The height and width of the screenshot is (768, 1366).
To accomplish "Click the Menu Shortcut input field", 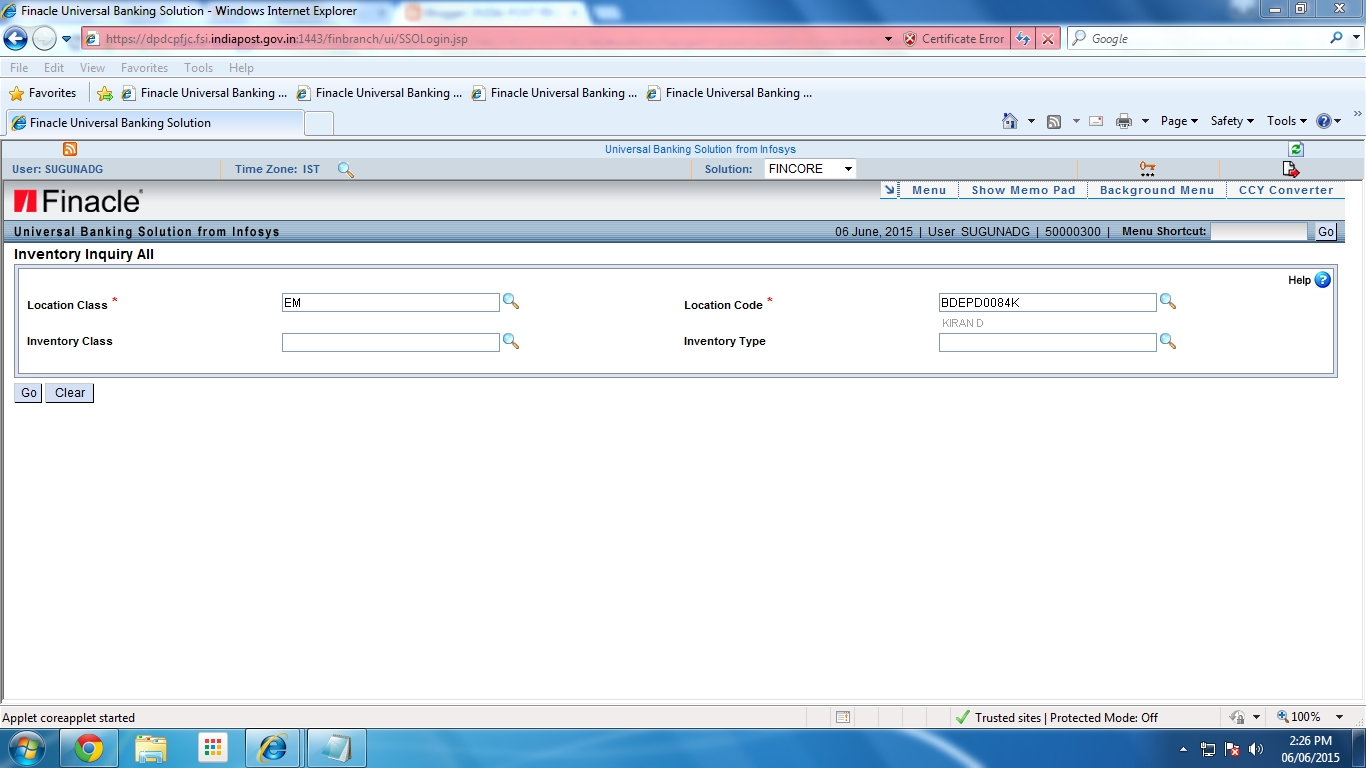I will tap(1260, 231).
